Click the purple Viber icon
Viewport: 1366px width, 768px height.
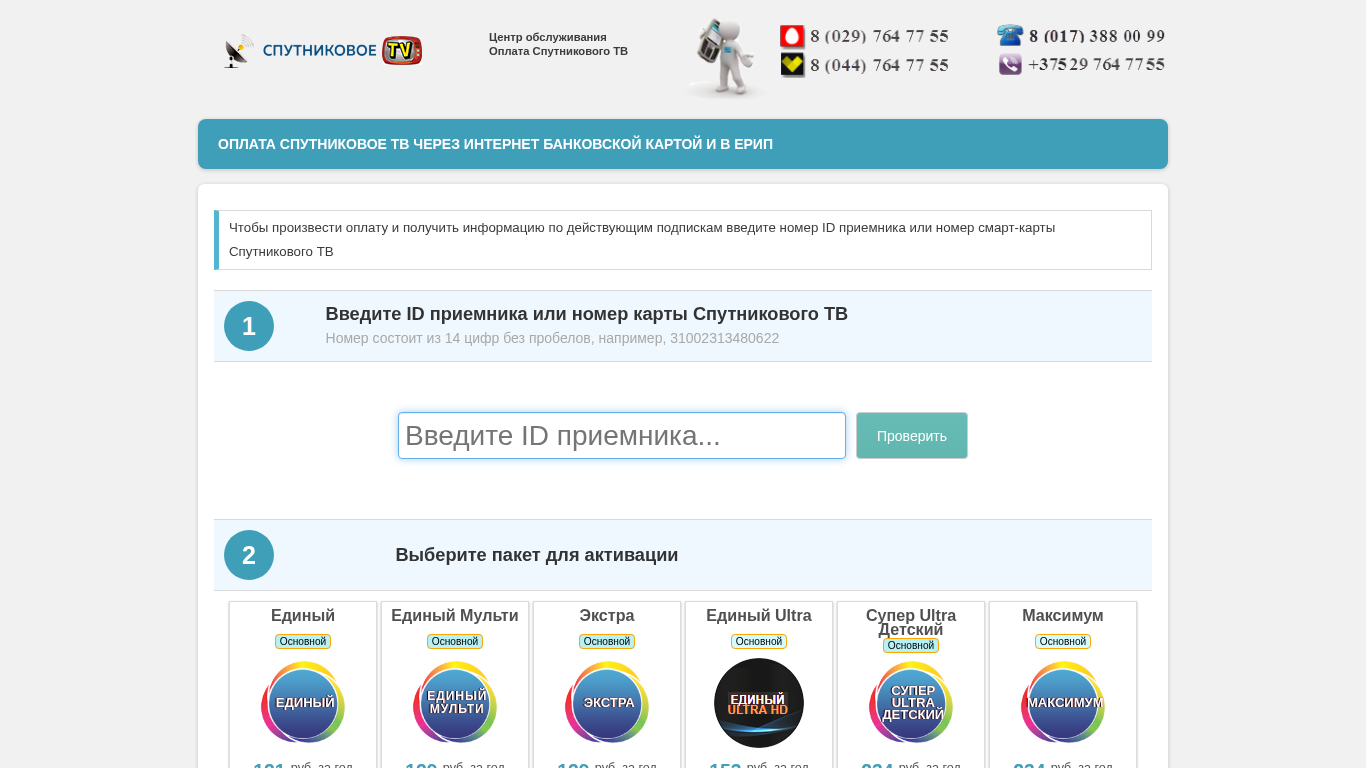pyautogui.click(x=1010, y=64)
